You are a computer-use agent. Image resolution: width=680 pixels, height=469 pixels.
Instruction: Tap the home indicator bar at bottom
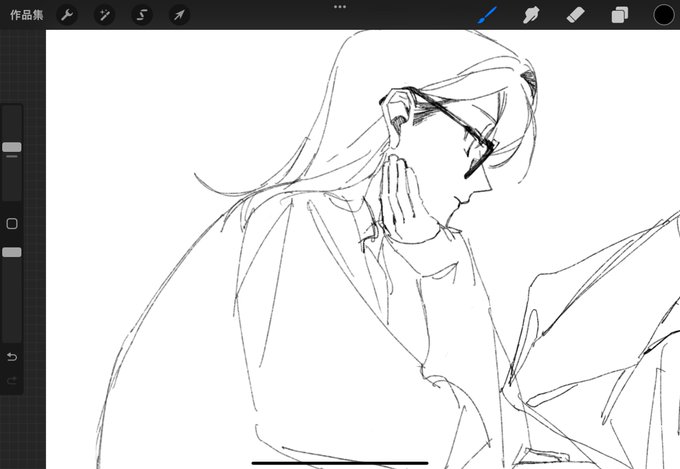(x=340, y=463)
